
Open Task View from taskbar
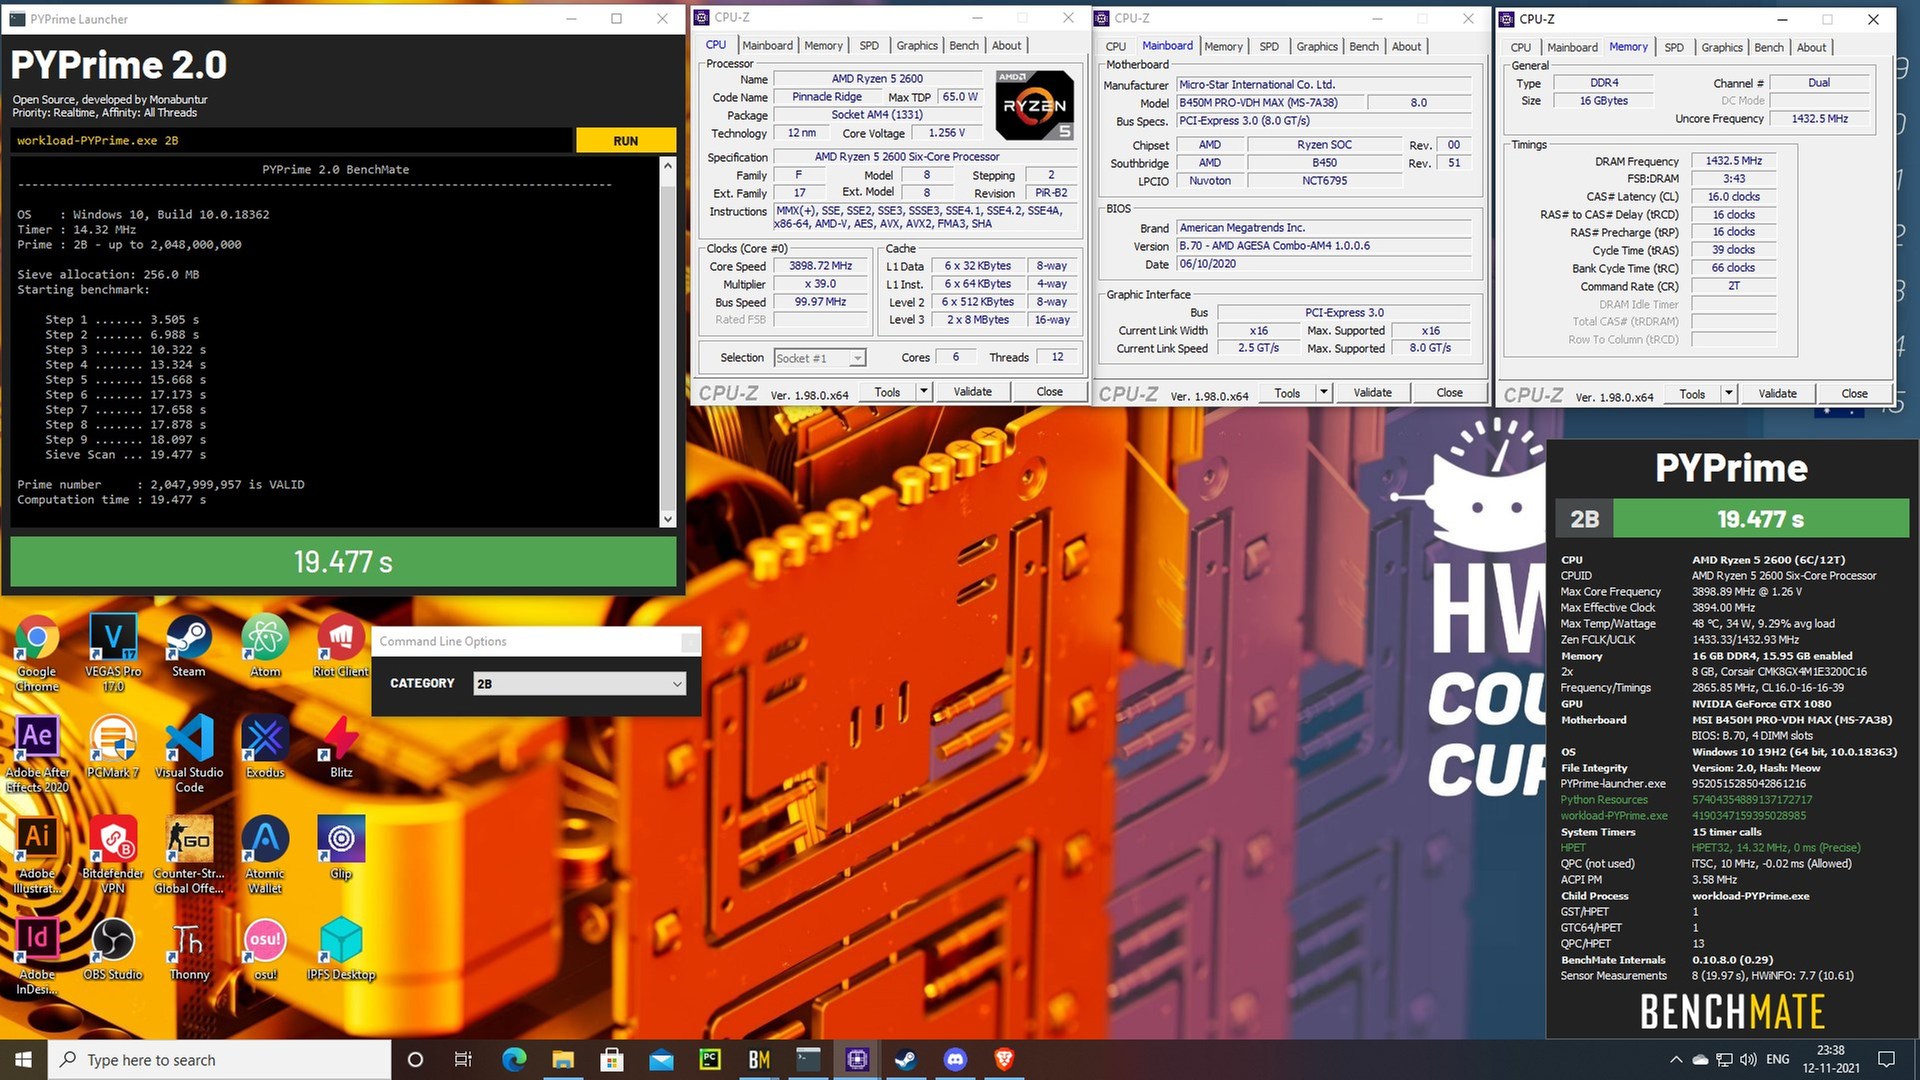[x=463, y=1059]
